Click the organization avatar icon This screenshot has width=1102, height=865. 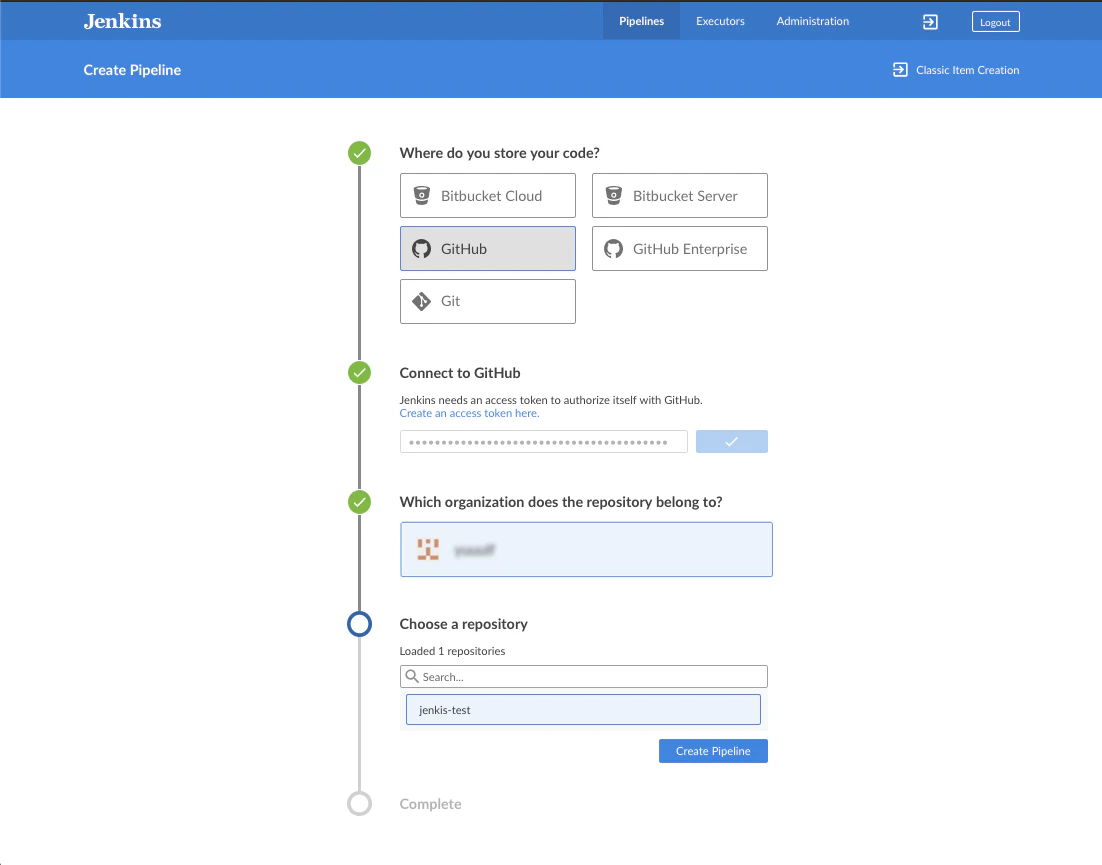[x=428, y=549]
